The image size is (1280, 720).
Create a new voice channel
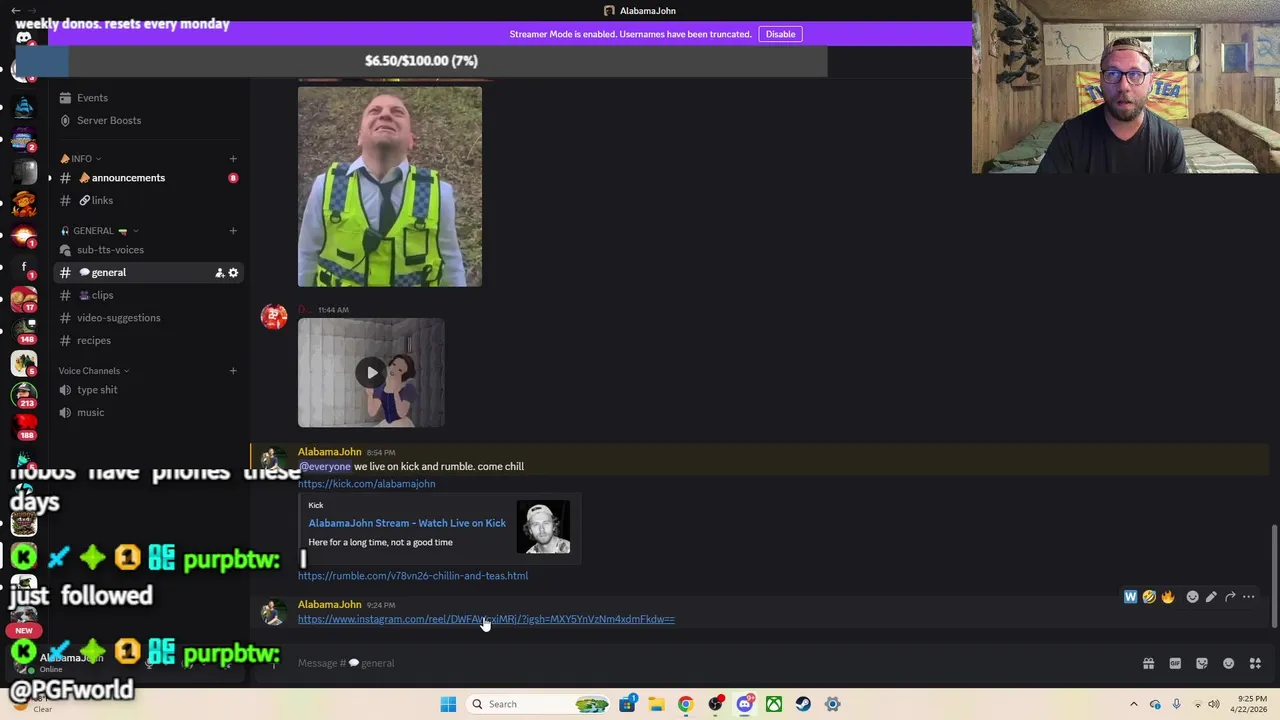point(233,371)
